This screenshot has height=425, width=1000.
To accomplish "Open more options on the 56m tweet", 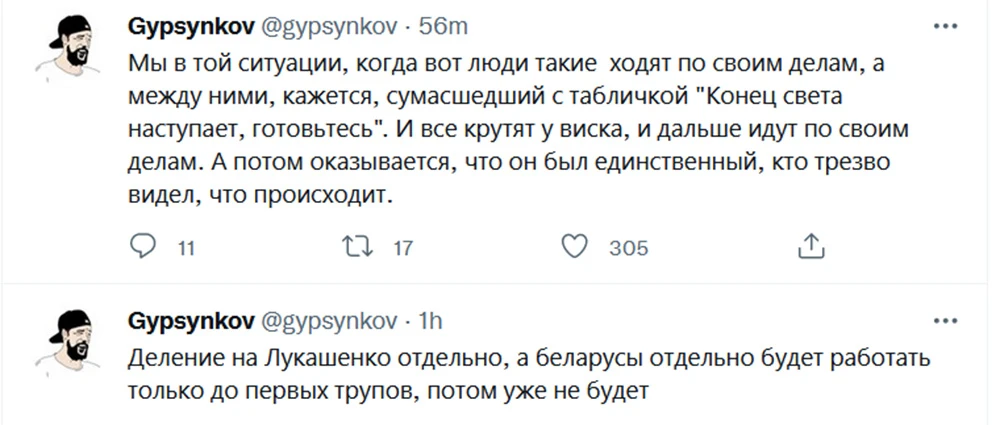I will pyautogui.click(x=943, y=25).
